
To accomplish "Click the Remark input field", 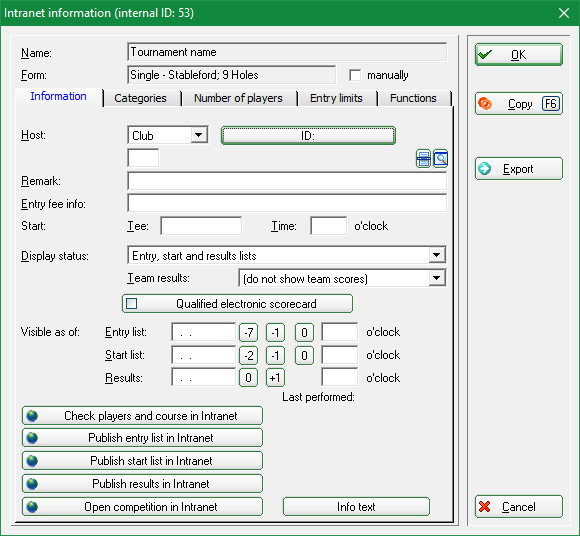I will [x=287, y=181].
